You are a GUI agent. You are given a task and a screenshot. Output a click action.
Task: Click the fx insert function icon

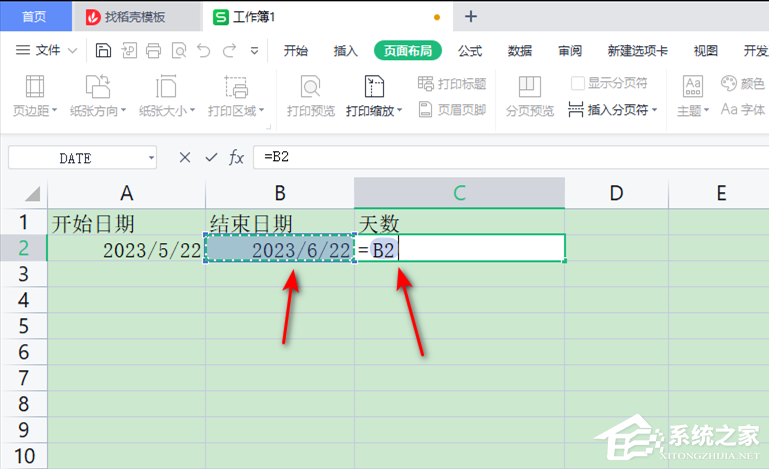(236, 157)
